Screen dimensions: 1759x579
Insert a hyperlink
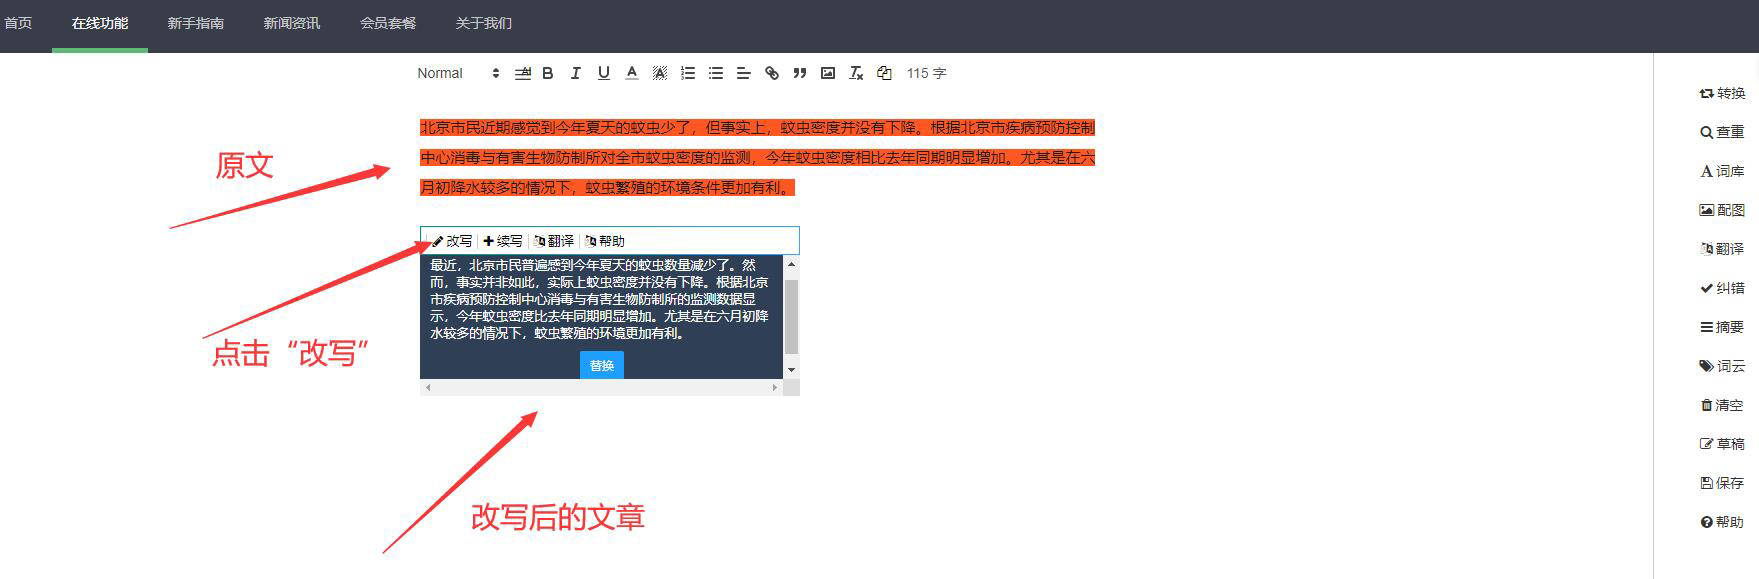[771, 73]
